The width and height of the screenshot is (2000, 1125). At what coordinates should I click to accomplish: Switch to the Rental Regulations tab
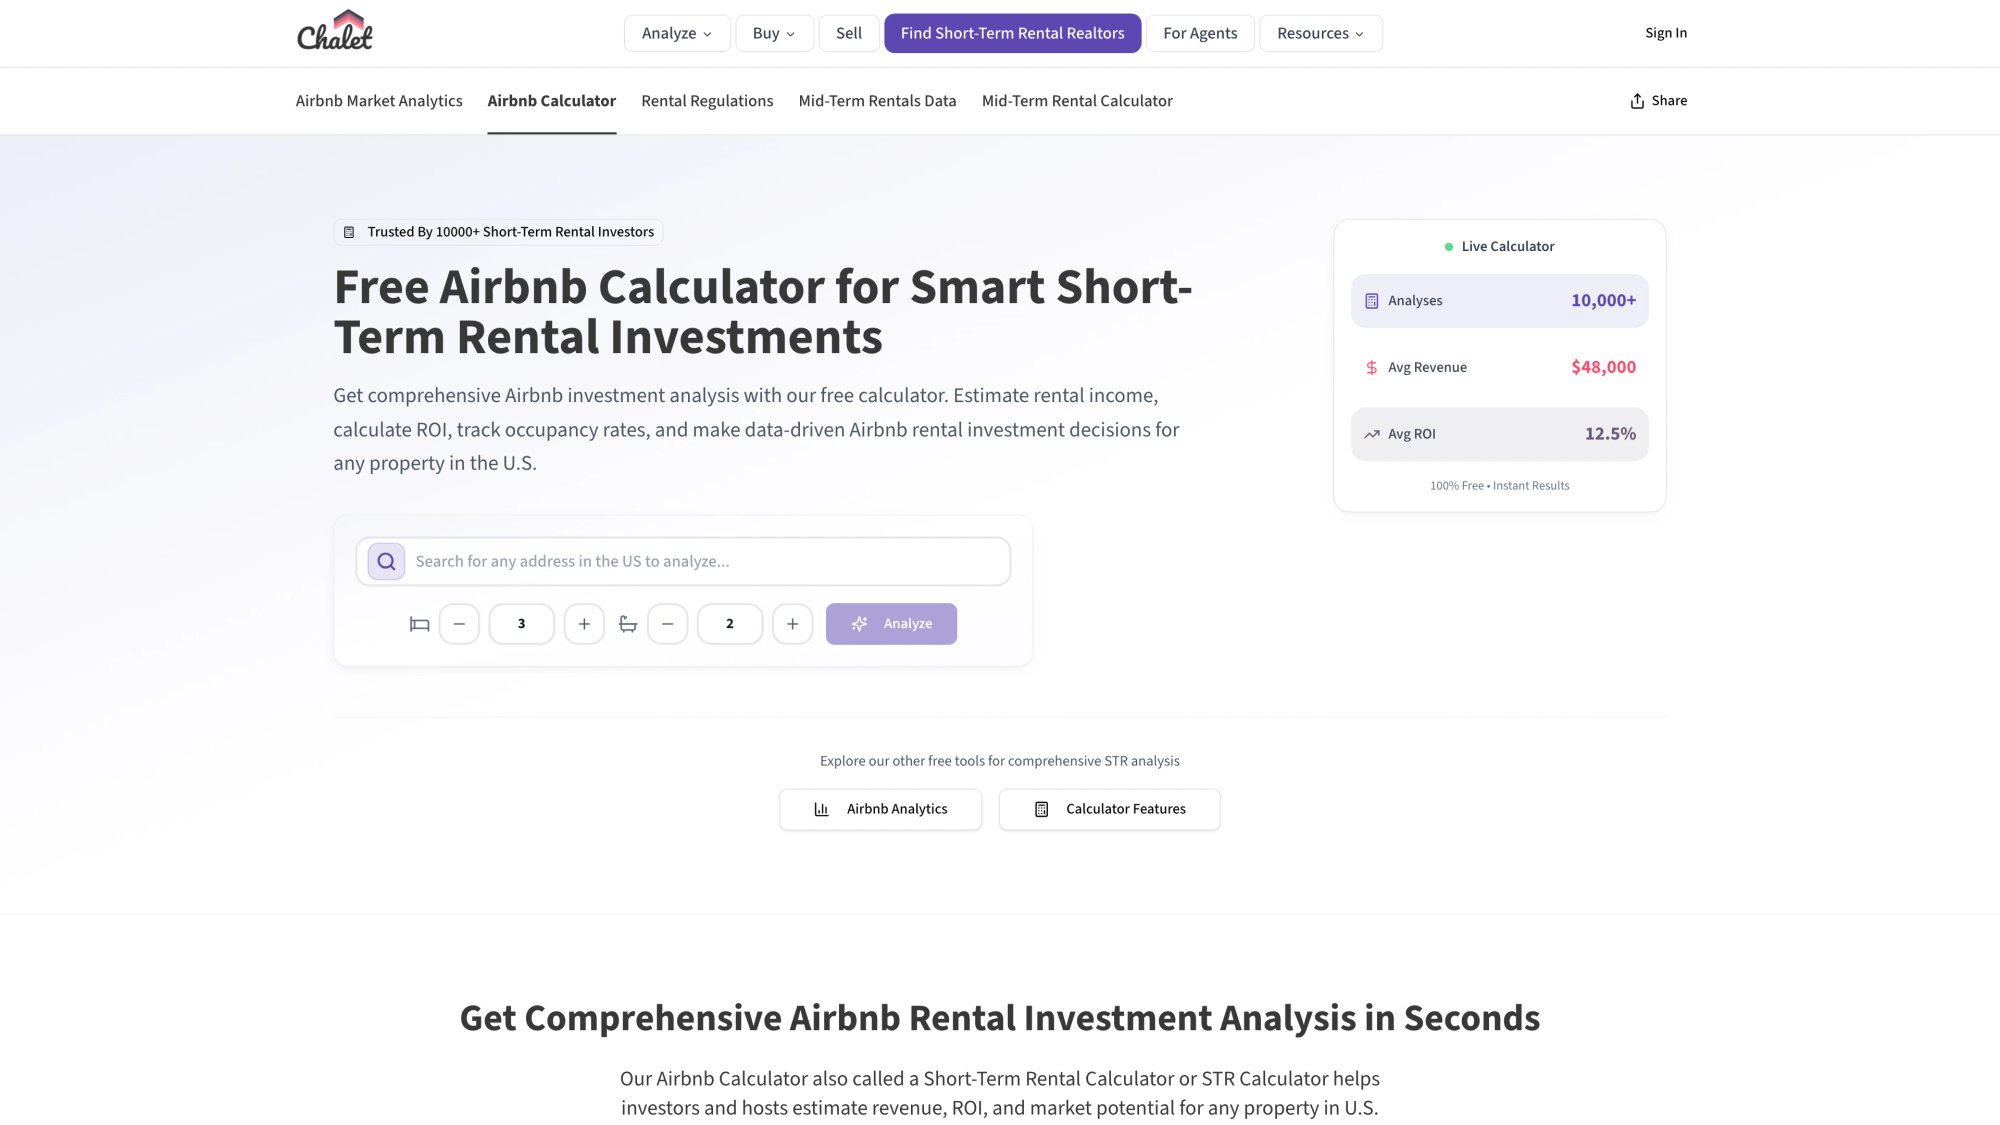tap(706, 100)
